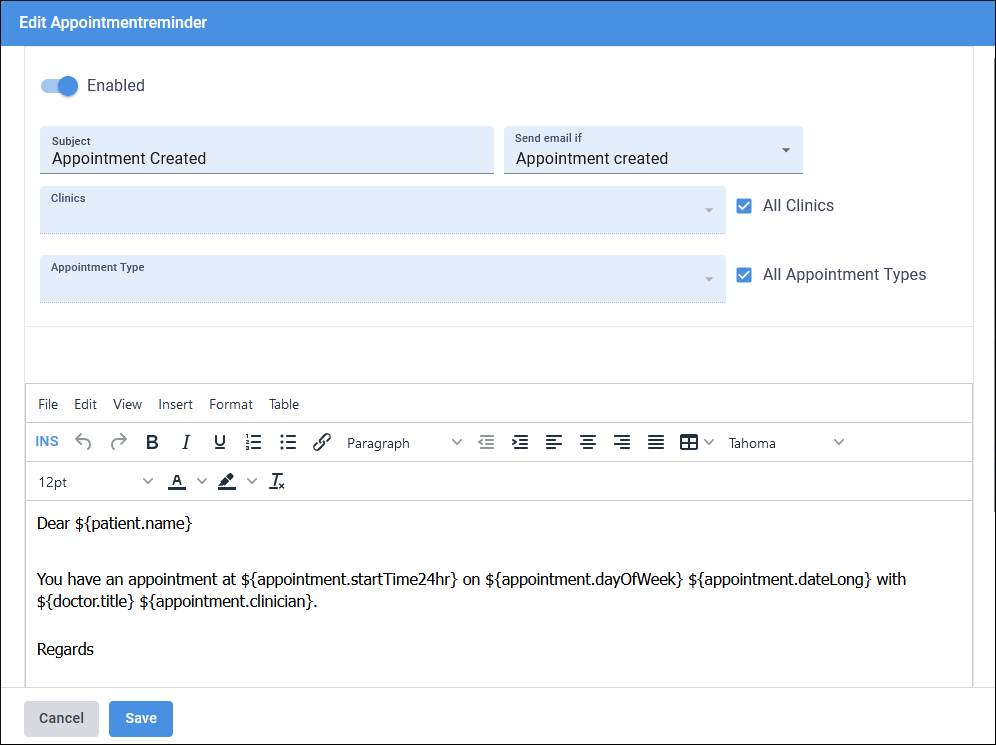
Task: Open the Send email if dropdown
Action: (787, 149)
